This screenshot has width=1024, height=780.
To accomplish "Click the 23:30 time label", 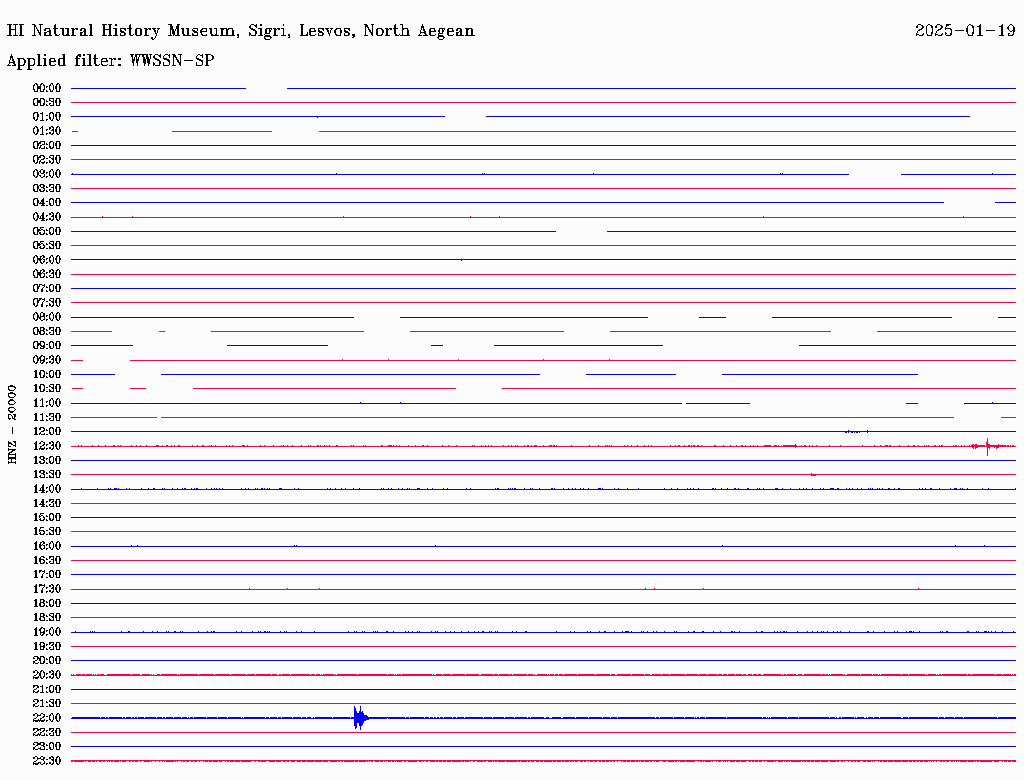I will [46, 760].
